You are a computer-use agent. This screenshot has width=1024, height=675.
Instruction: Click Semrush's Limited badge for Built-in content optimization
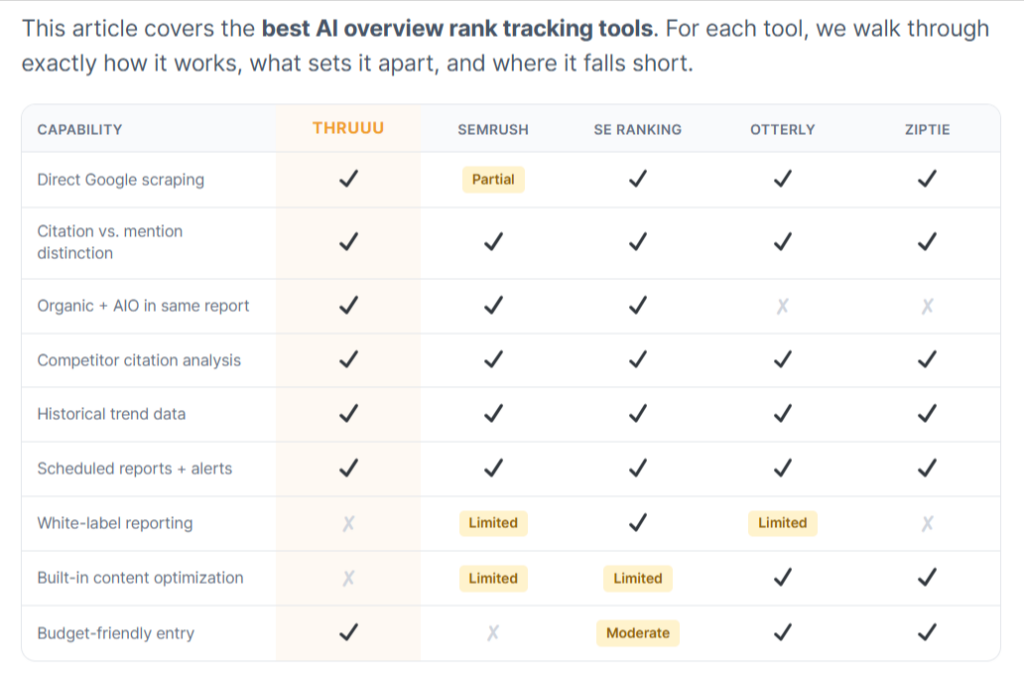point(493,578)
